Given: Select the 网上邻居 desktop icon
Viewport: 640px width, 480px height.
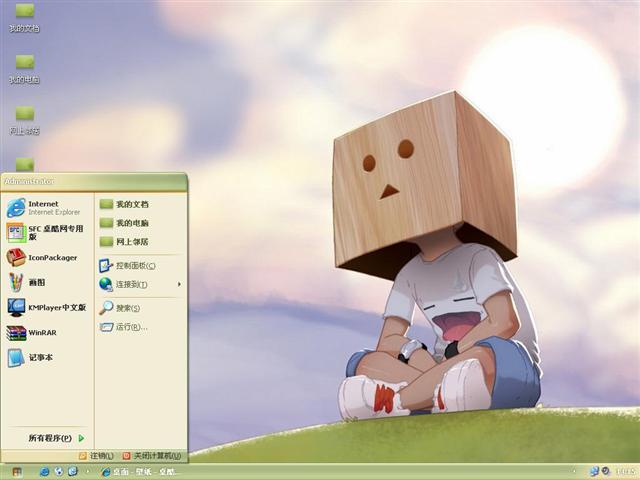Looking at the screenshot, I should [x=24, y=118].
